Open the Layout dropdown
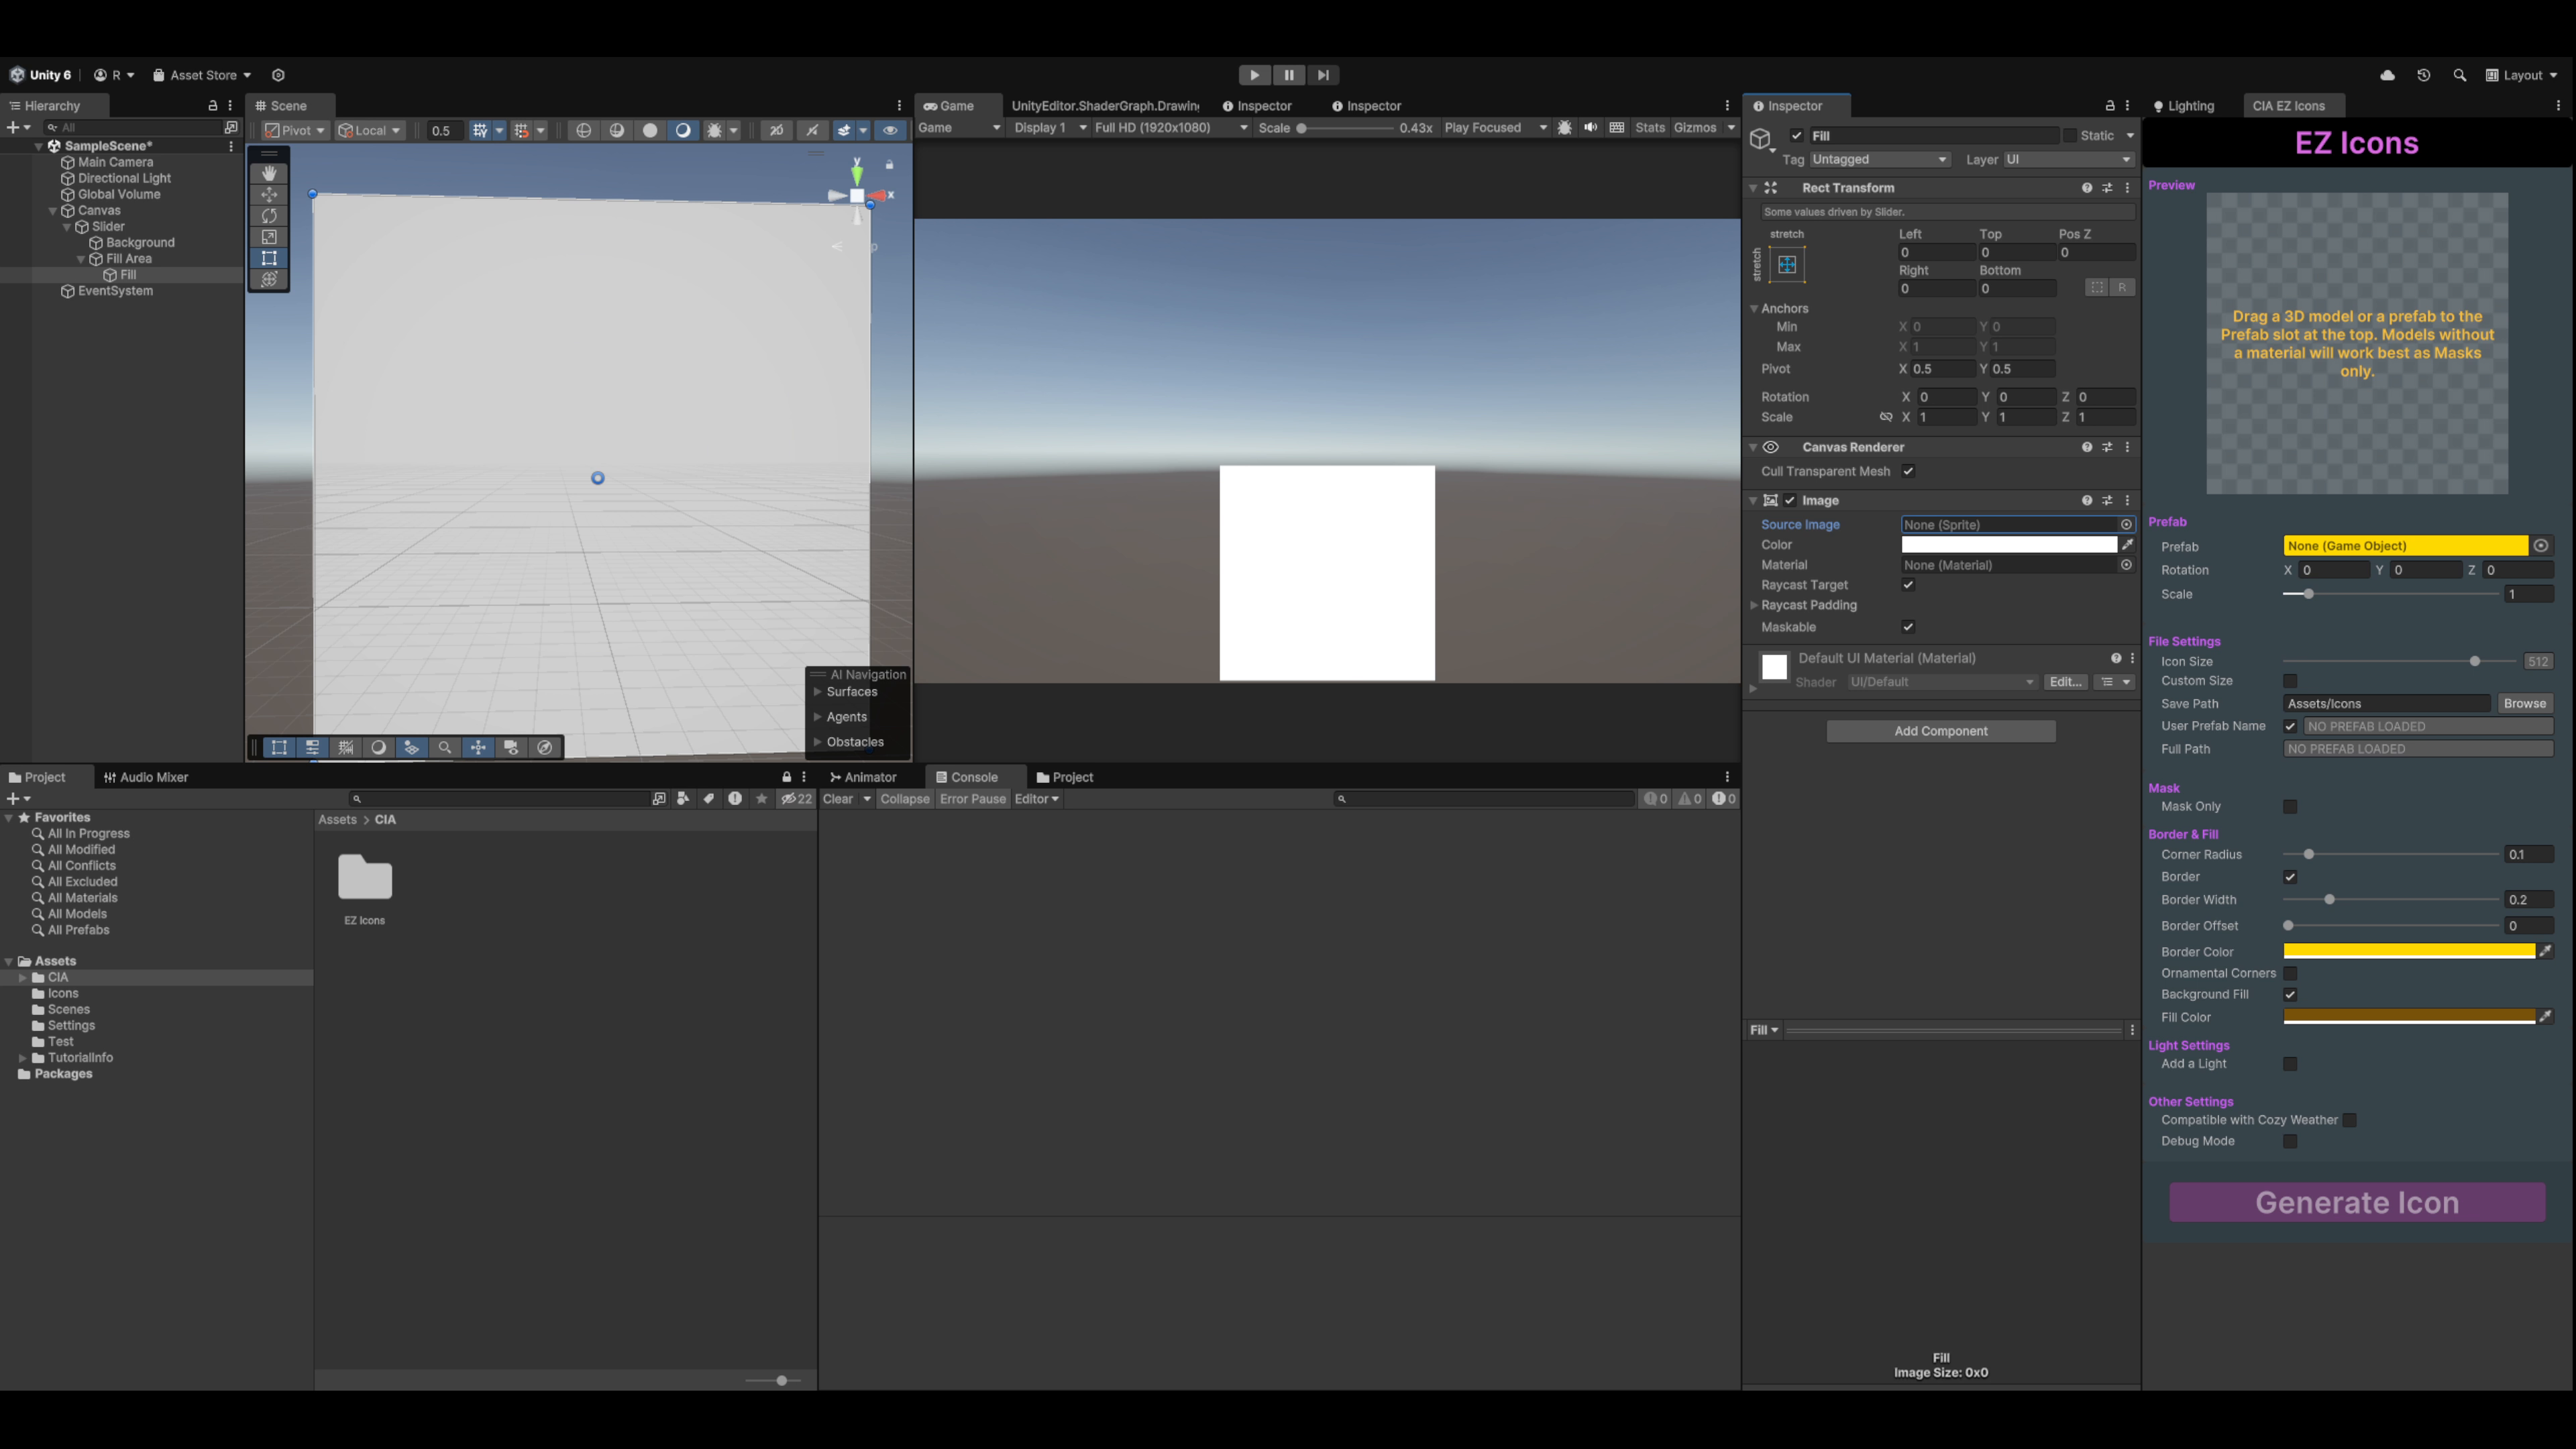The image size is (2576, 1449). point(2521,75)
